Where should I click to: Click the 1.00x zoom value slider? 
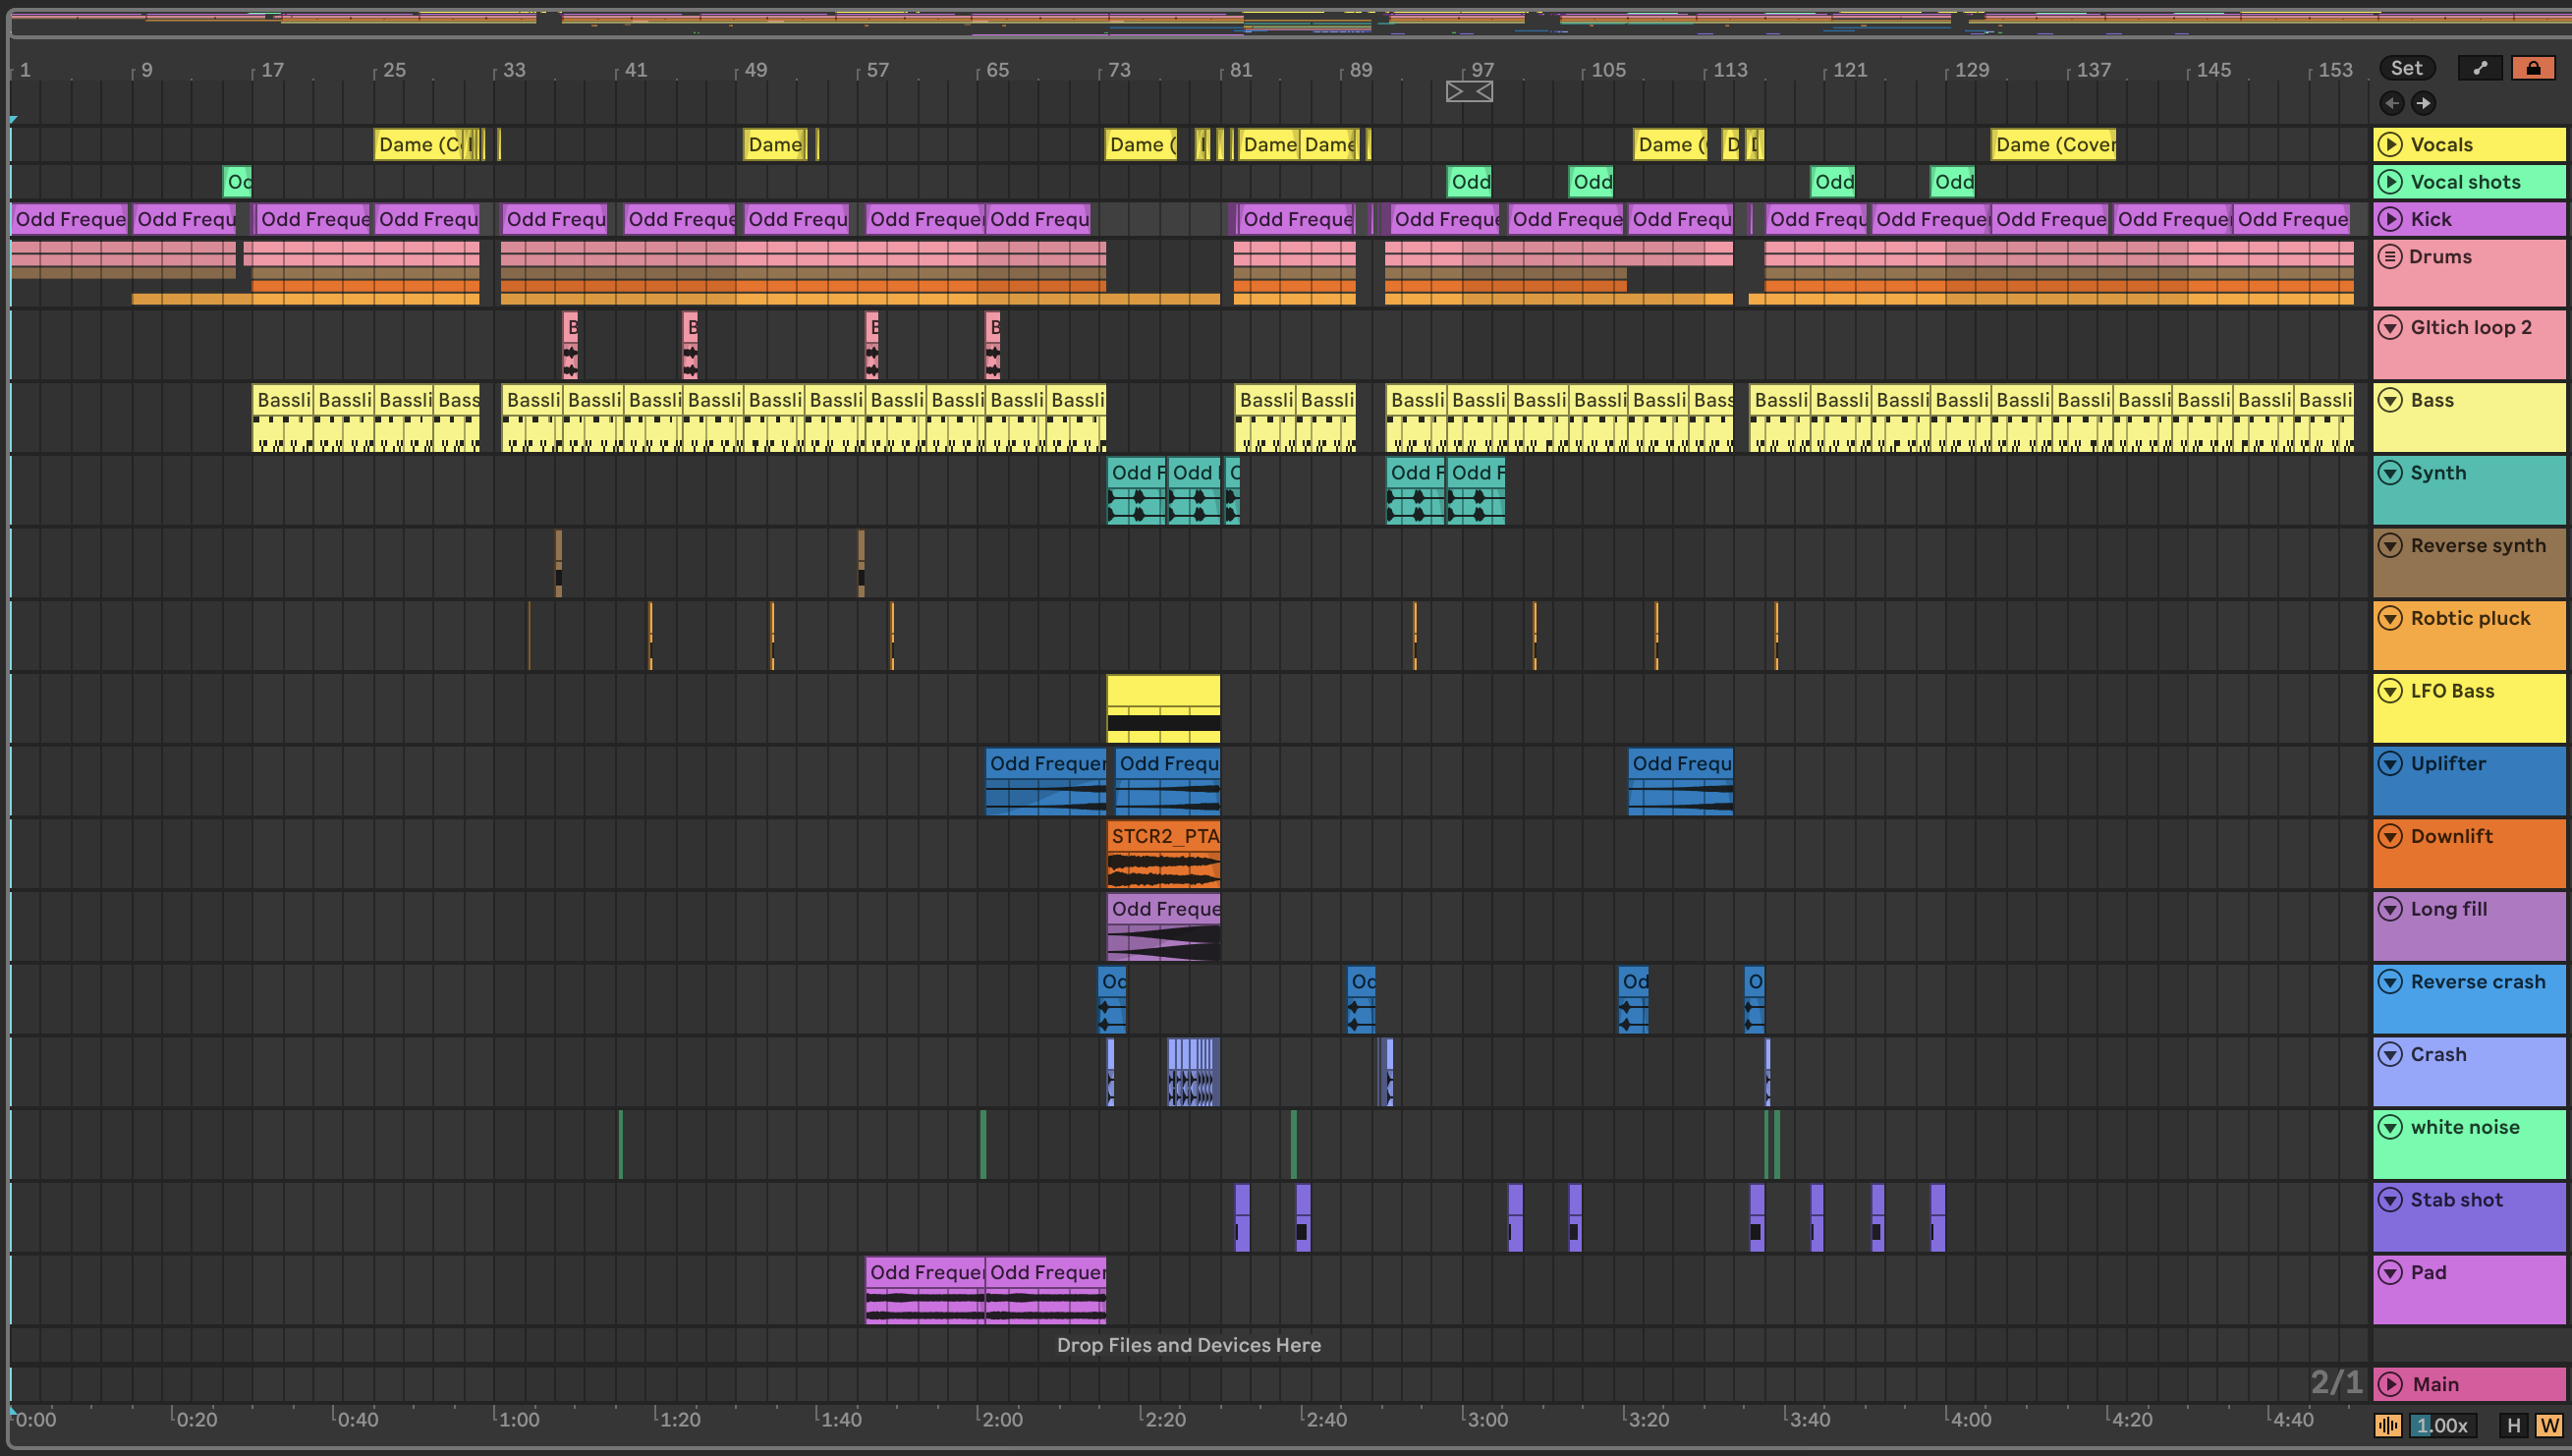[x=2442, y=1425]
